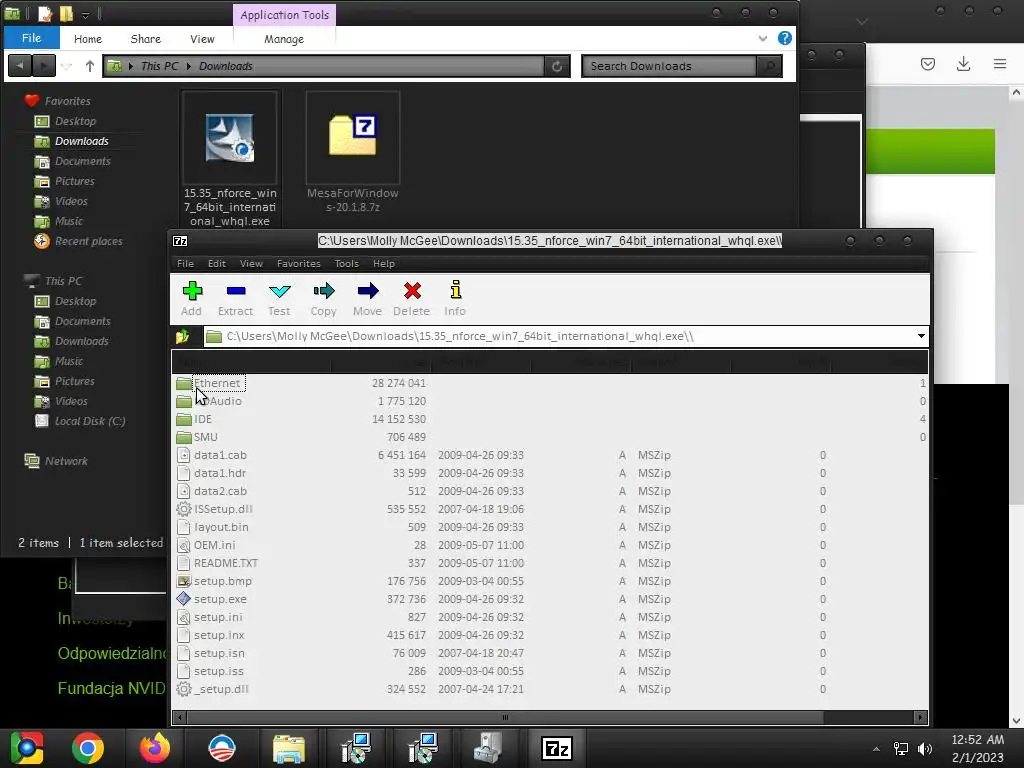Expand the 7-Zip address path dropdown
Image resolution: width=1024 pixels, height=768 pixels.
(x=921, y=336)
